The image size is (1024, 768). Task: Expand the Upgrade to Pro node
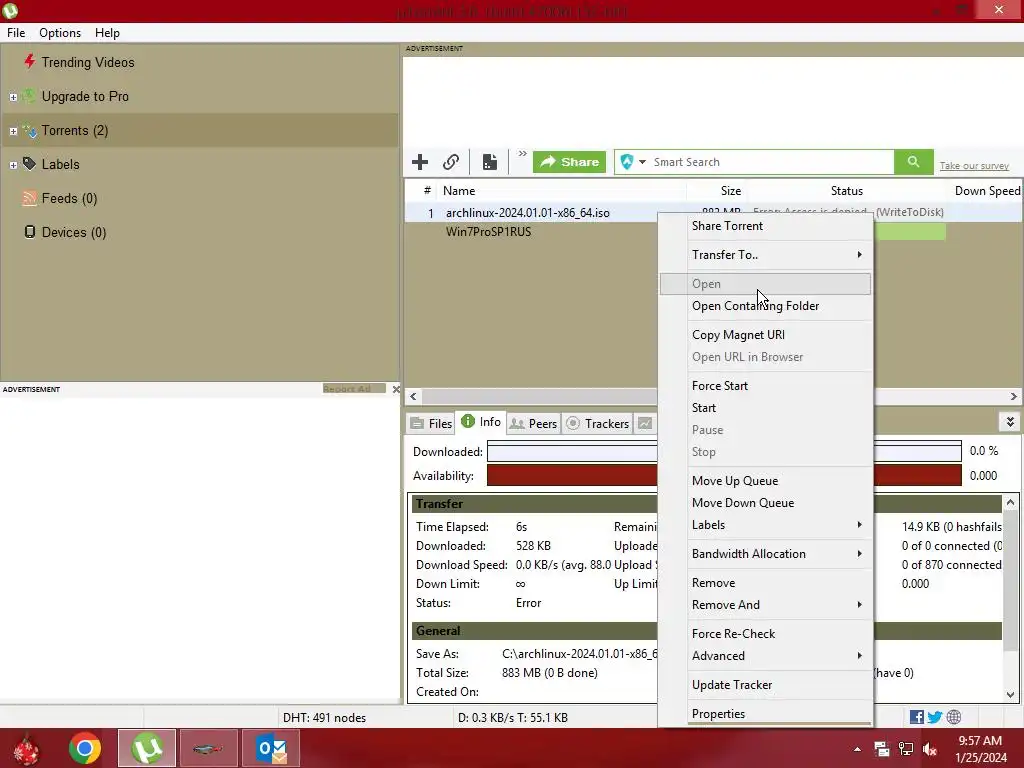click(13, 97)
